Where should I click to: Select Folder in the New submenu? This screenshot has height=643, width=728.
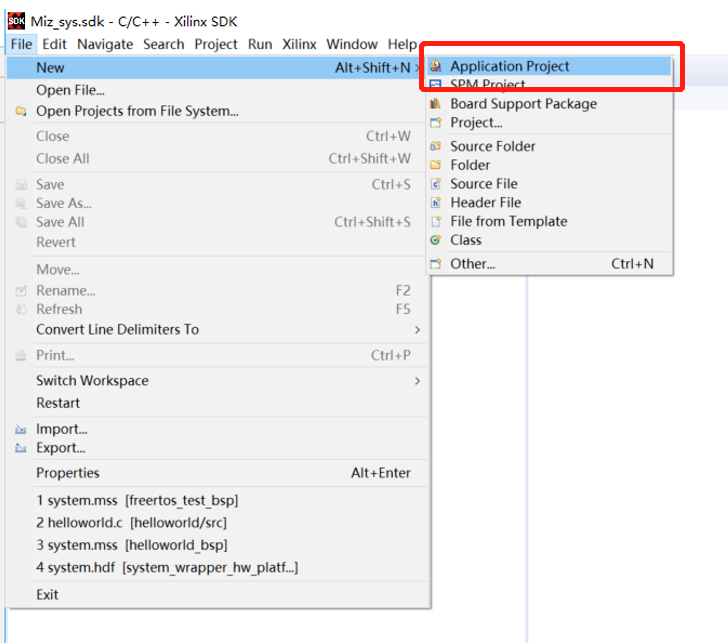coord(549,165)
